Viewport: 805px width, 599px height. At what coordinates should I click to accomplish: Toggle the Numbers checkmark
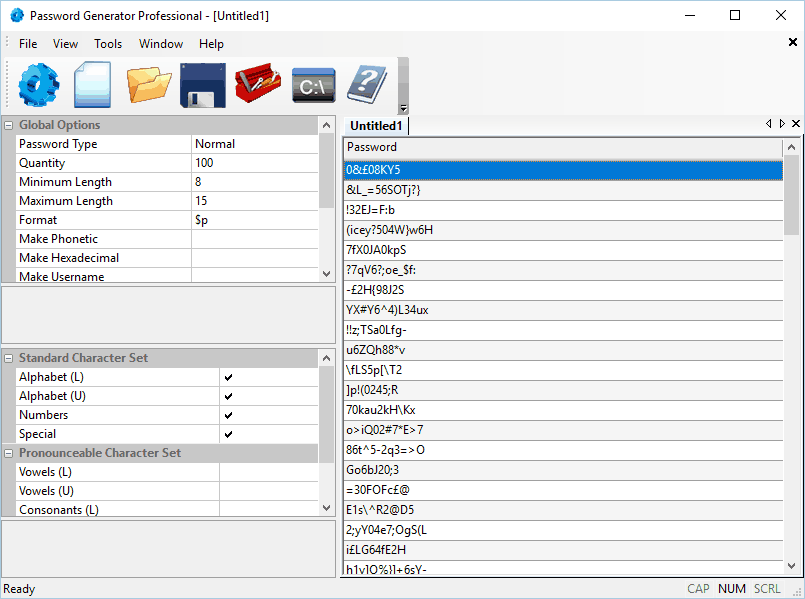point(228,415)
